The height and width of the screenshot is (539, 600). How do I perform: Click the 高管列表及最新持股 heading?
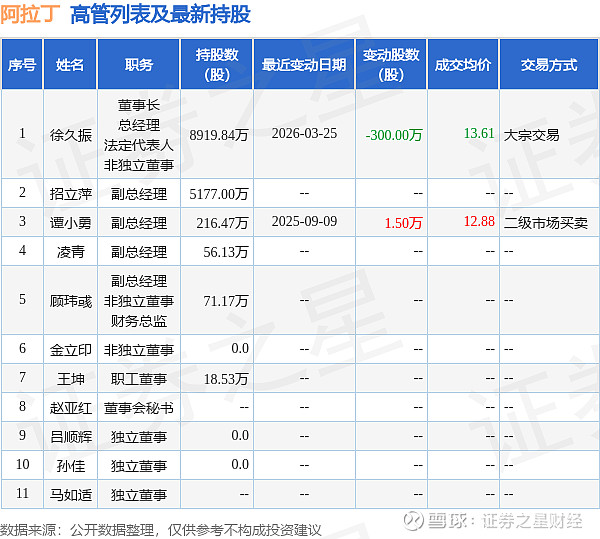(160, 15)
